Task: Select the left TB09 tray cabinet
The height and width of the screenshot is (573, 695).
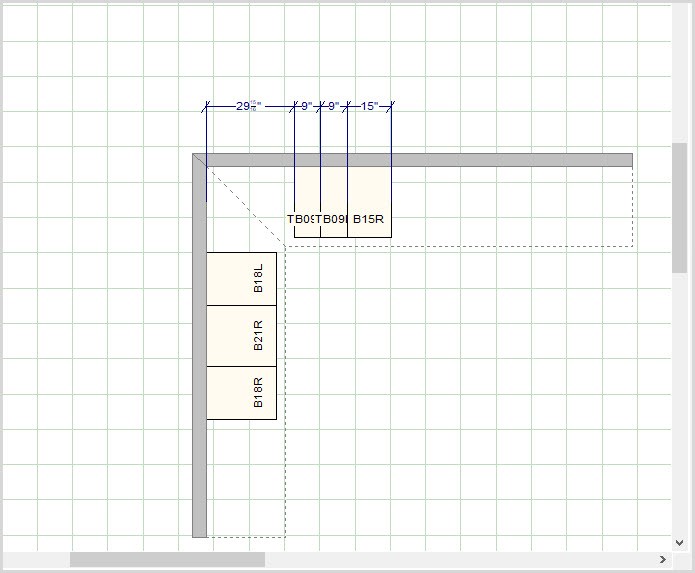Action: [307, 202]
